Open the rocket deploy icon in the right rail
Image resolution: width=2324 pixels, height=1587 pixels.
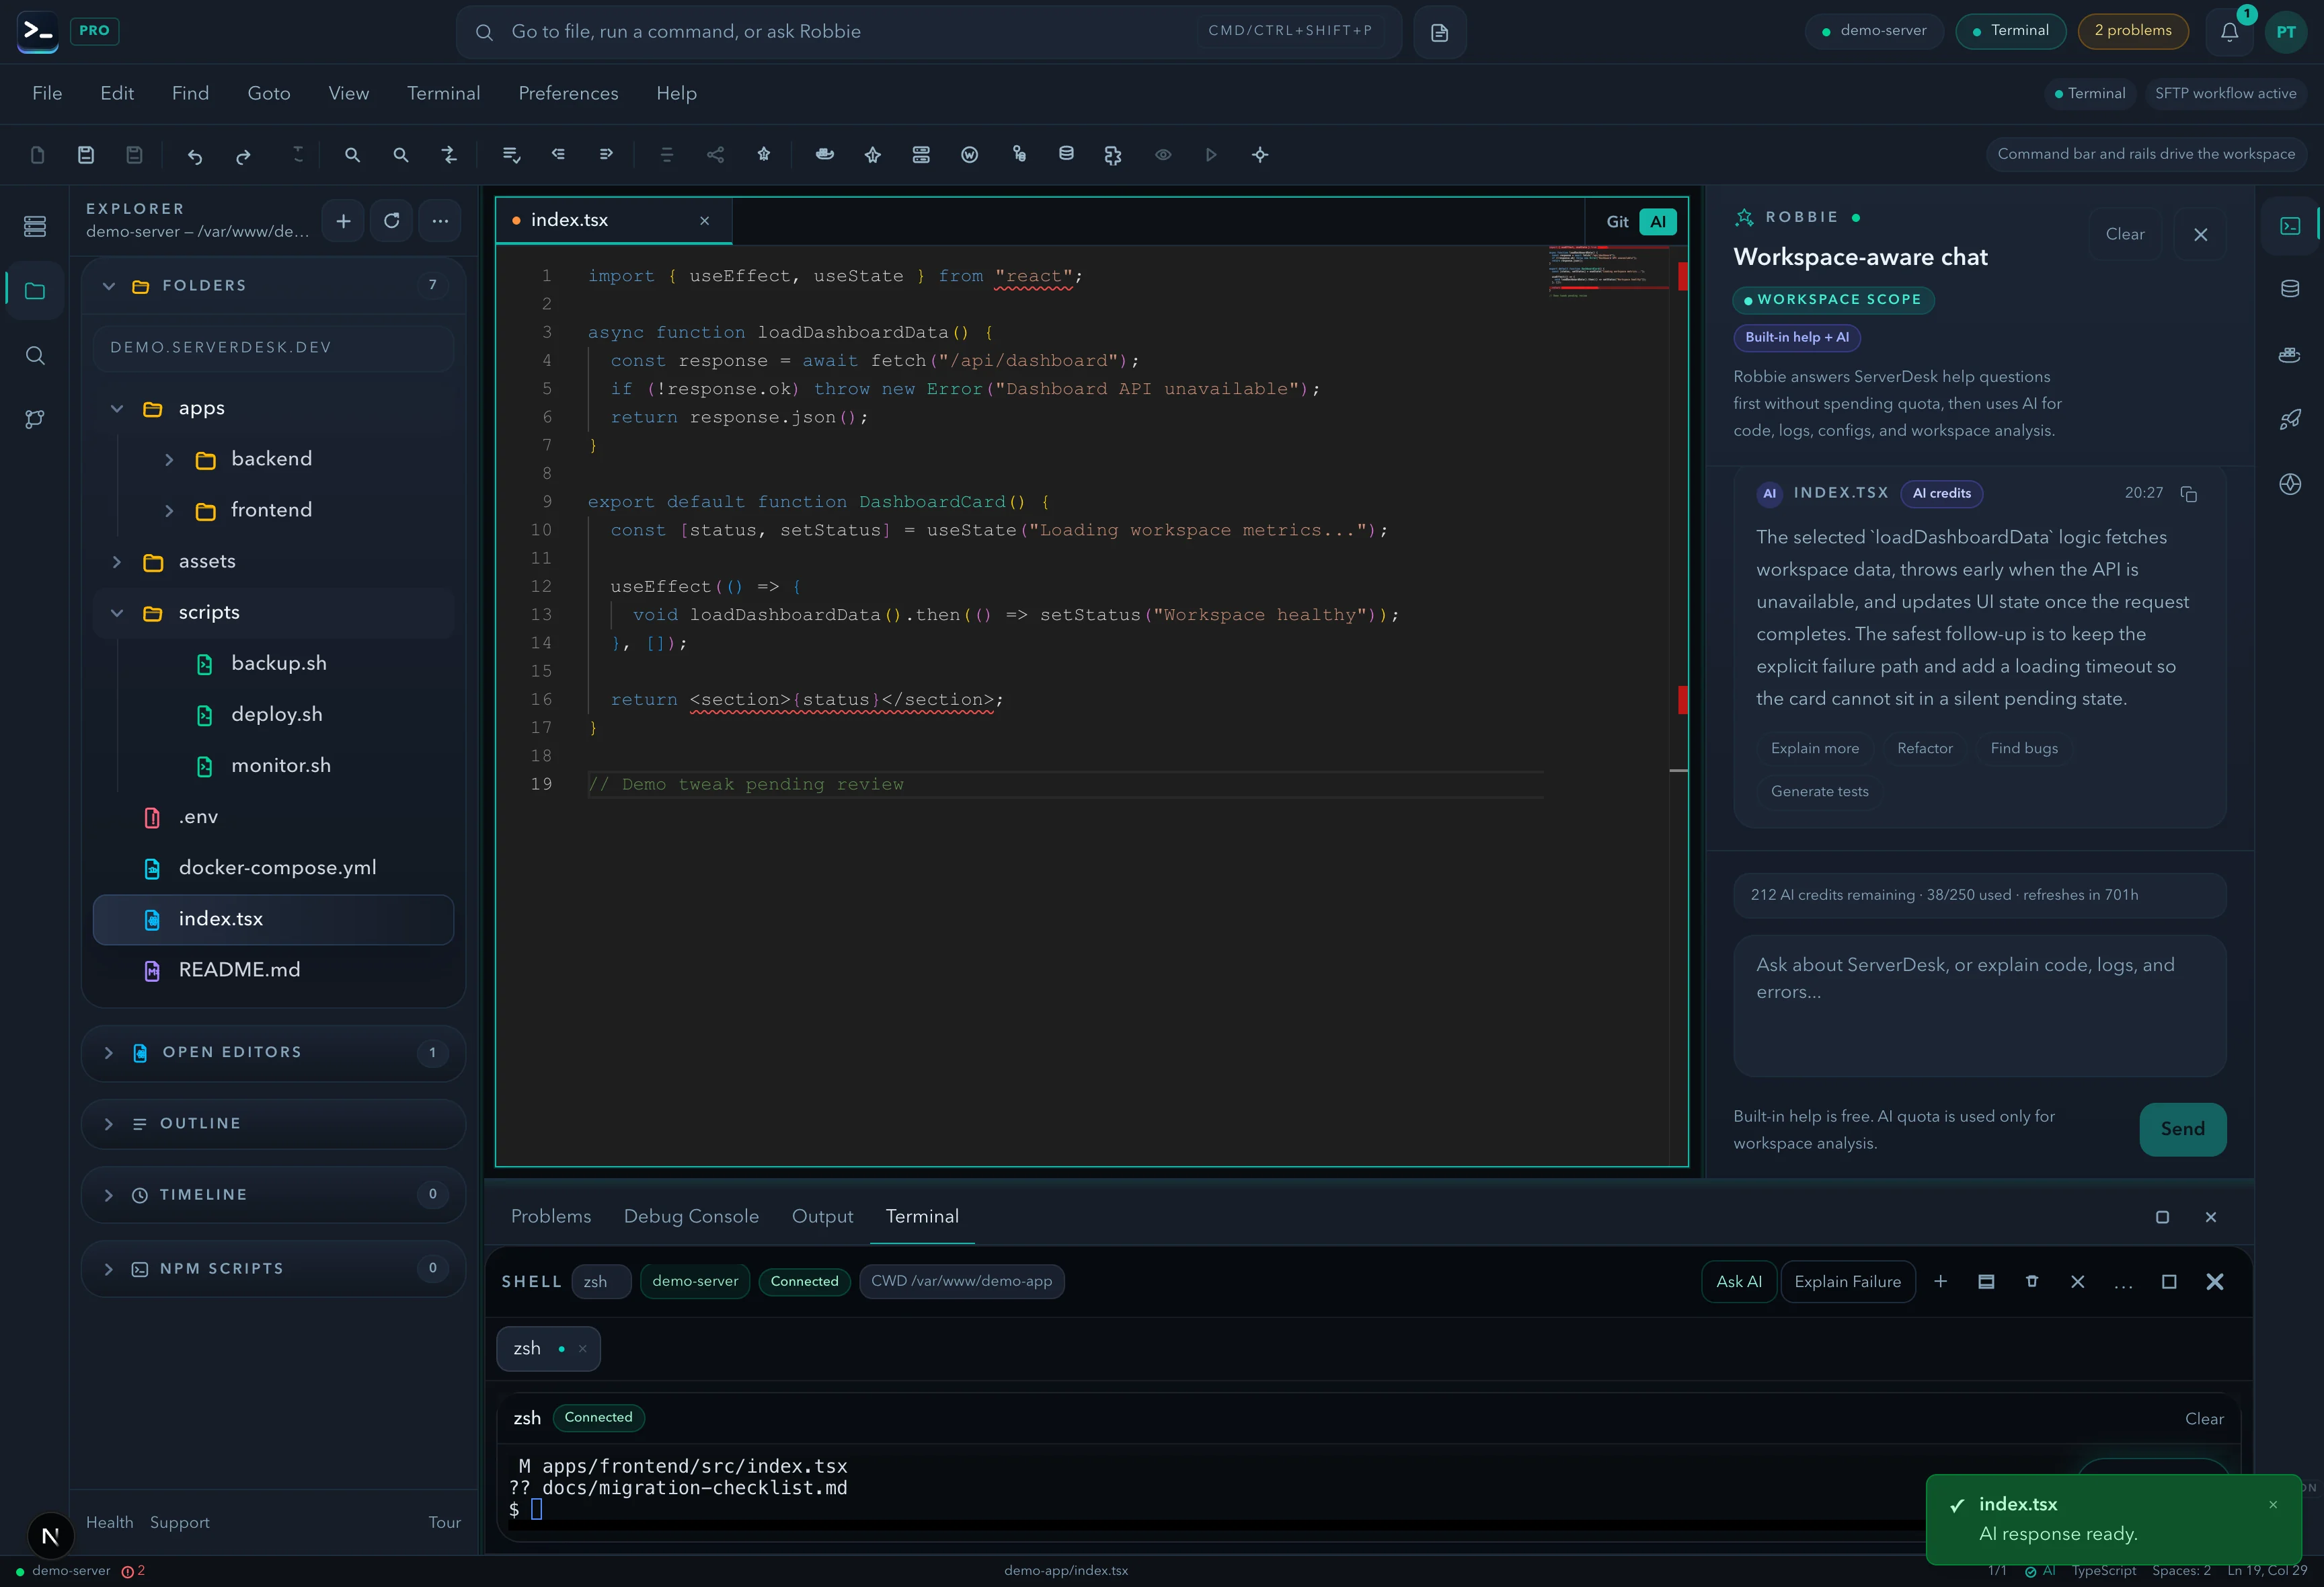(2290, 419)
